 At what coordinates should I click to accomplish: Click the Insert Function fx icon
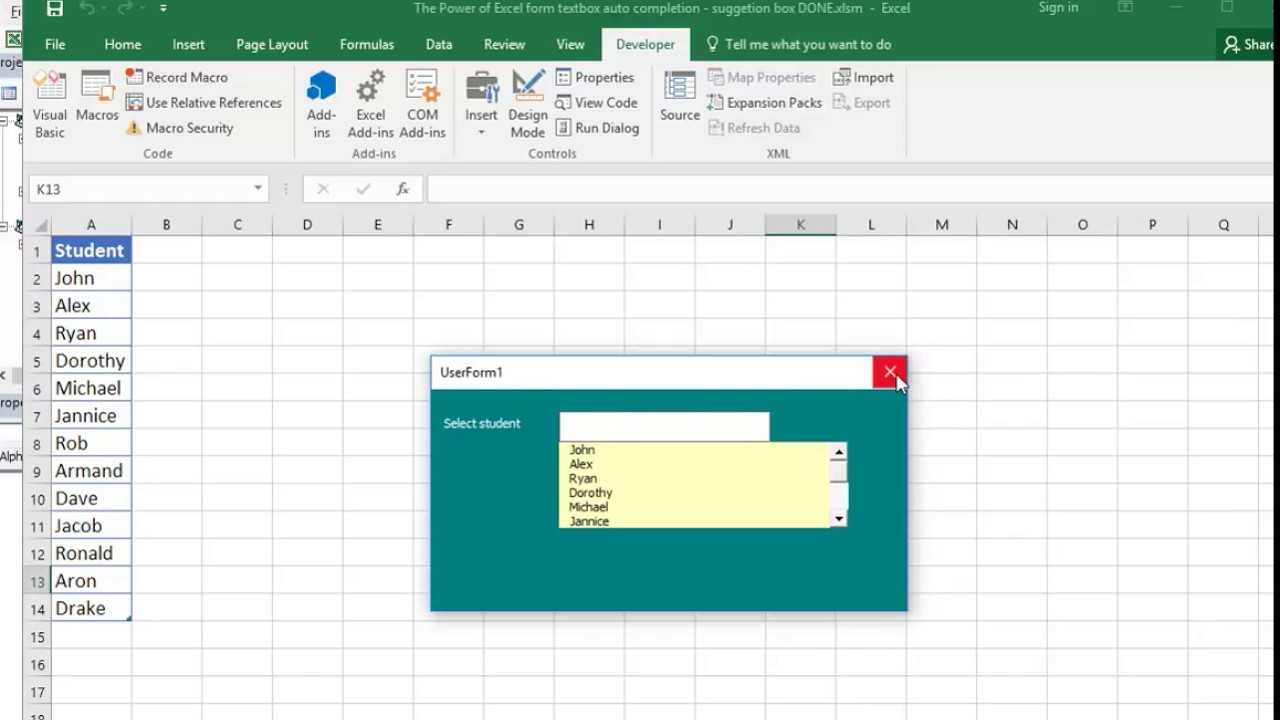403,189
